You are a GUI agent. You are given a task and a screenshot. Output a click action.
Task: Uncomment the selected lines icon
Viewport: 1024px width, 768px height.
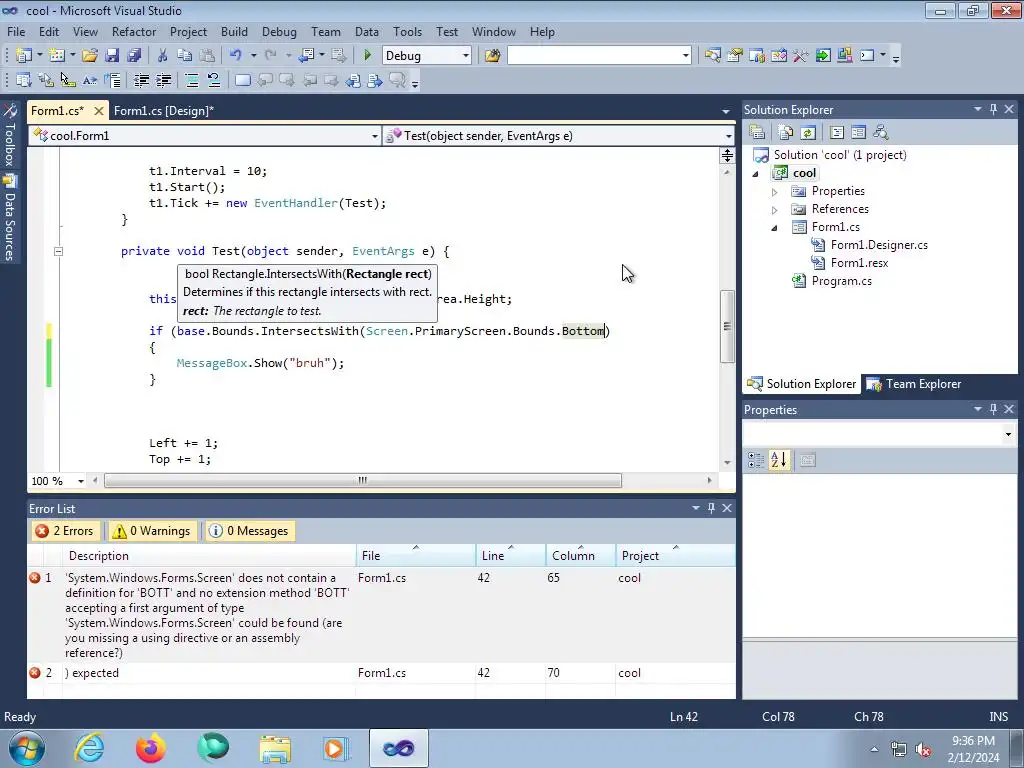(214, 80)
